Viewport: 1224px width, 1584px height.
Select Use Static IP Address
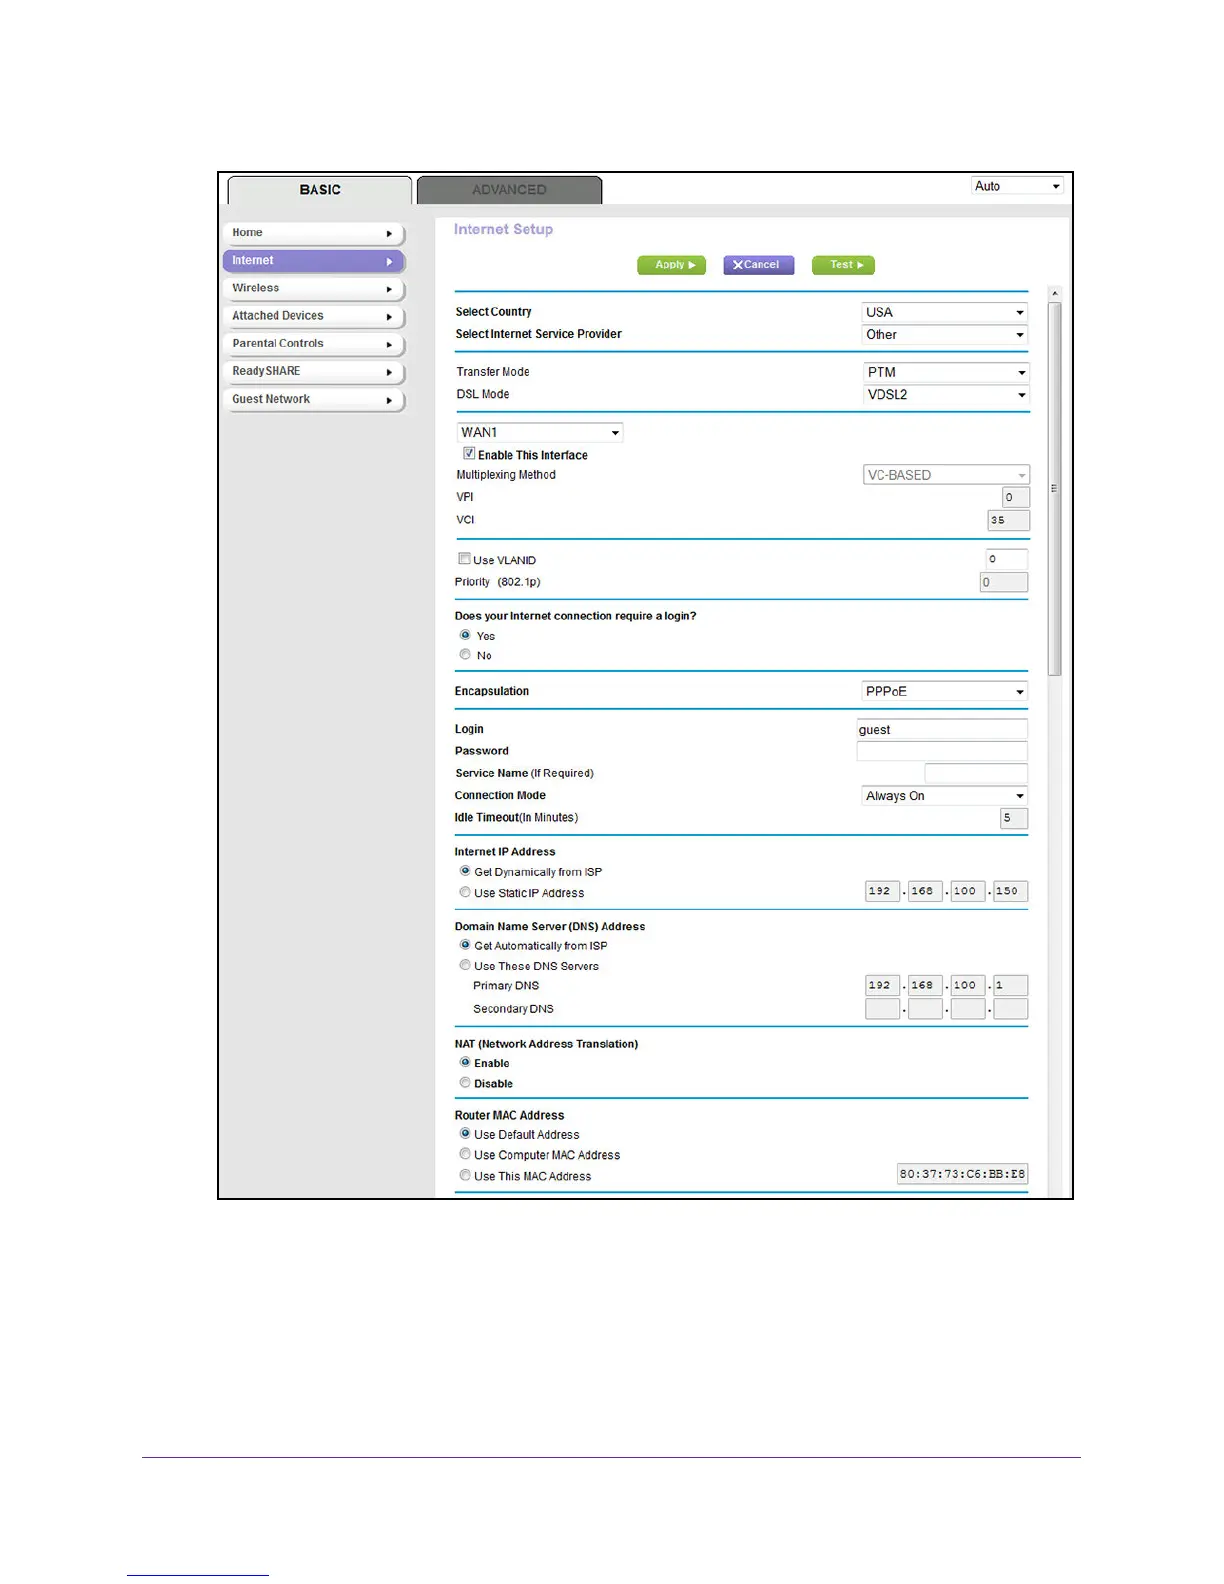[465, 892]
